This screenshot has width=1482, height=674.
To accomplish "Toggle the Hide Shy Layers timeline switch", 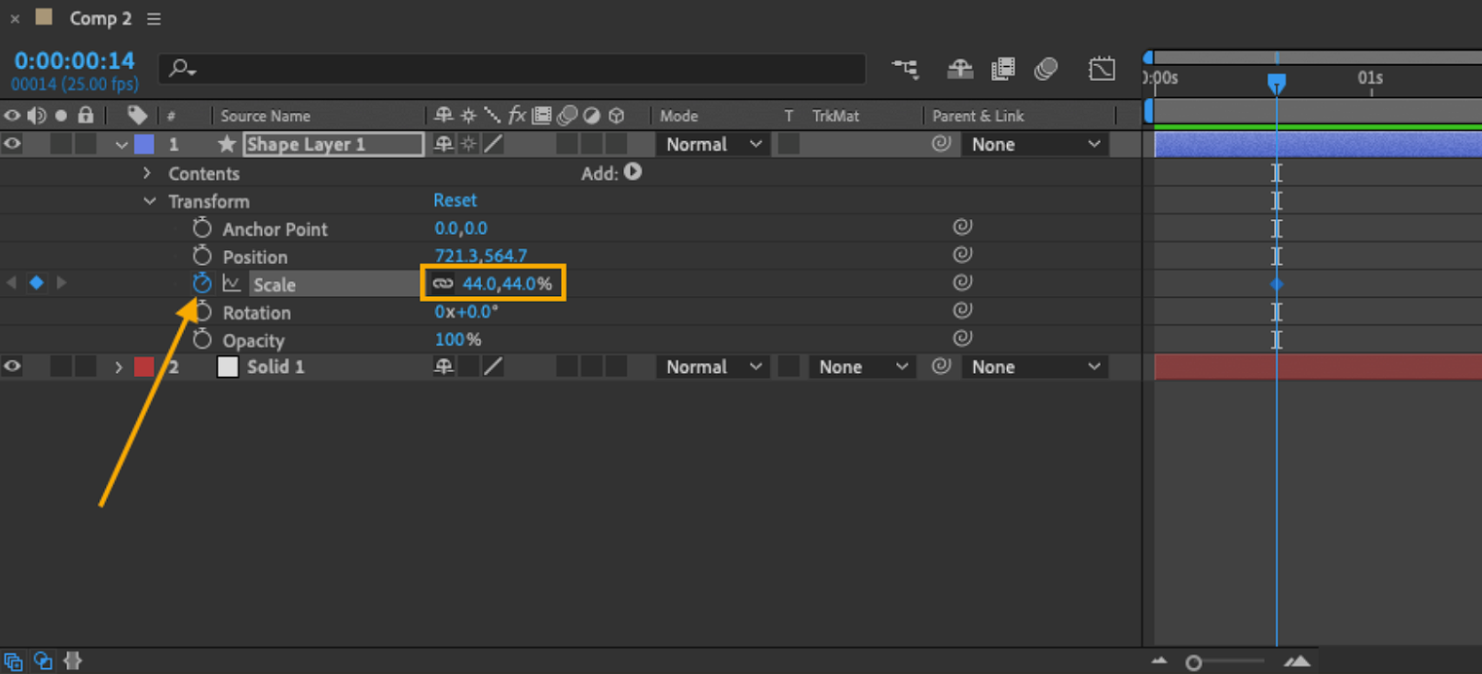I will (960, 69).
